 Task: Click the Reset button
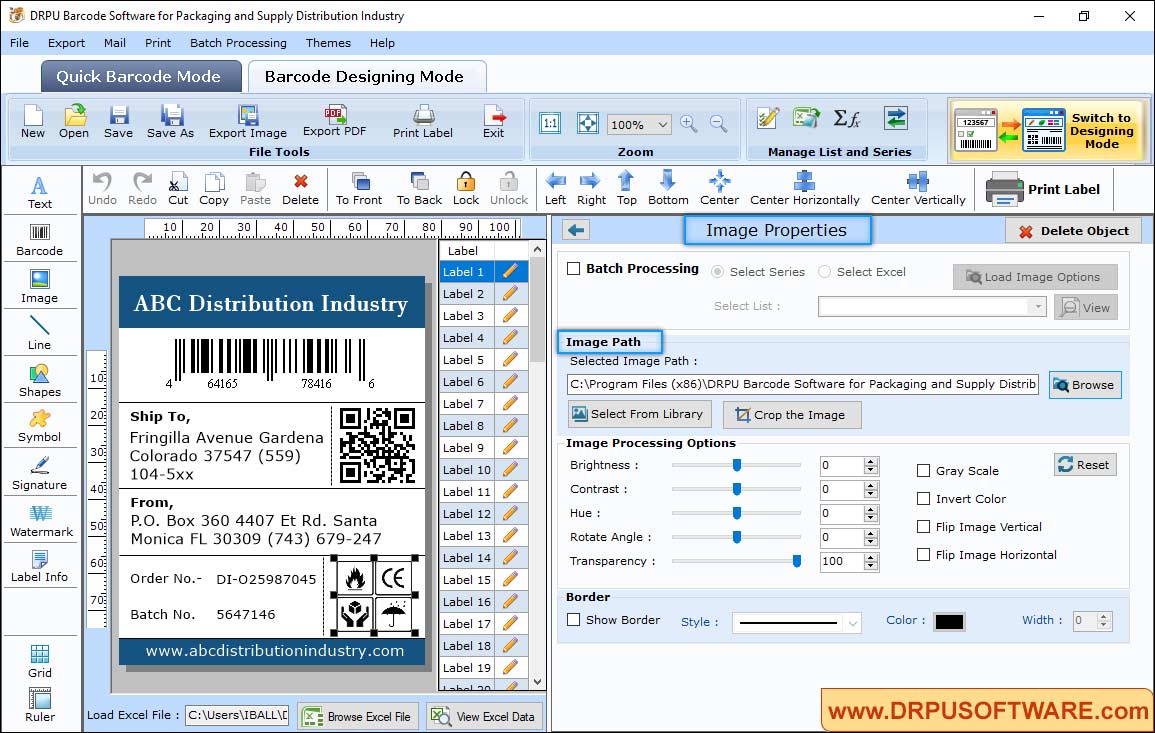click(x=1085, y=465)
